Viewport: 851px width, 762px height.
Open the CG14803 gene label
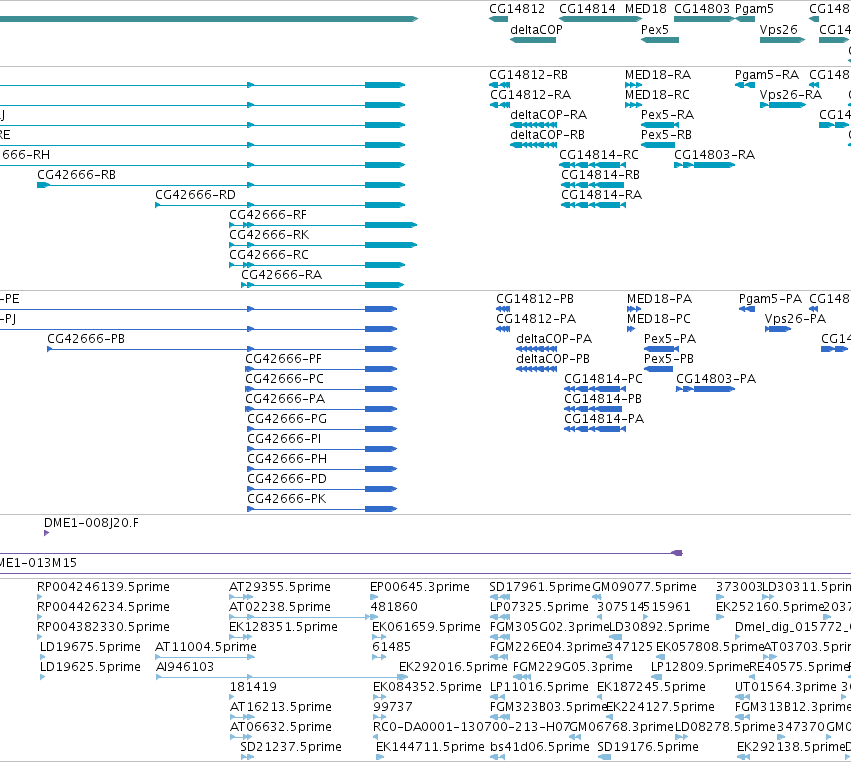pyautogui.click(x=702, y=9)
